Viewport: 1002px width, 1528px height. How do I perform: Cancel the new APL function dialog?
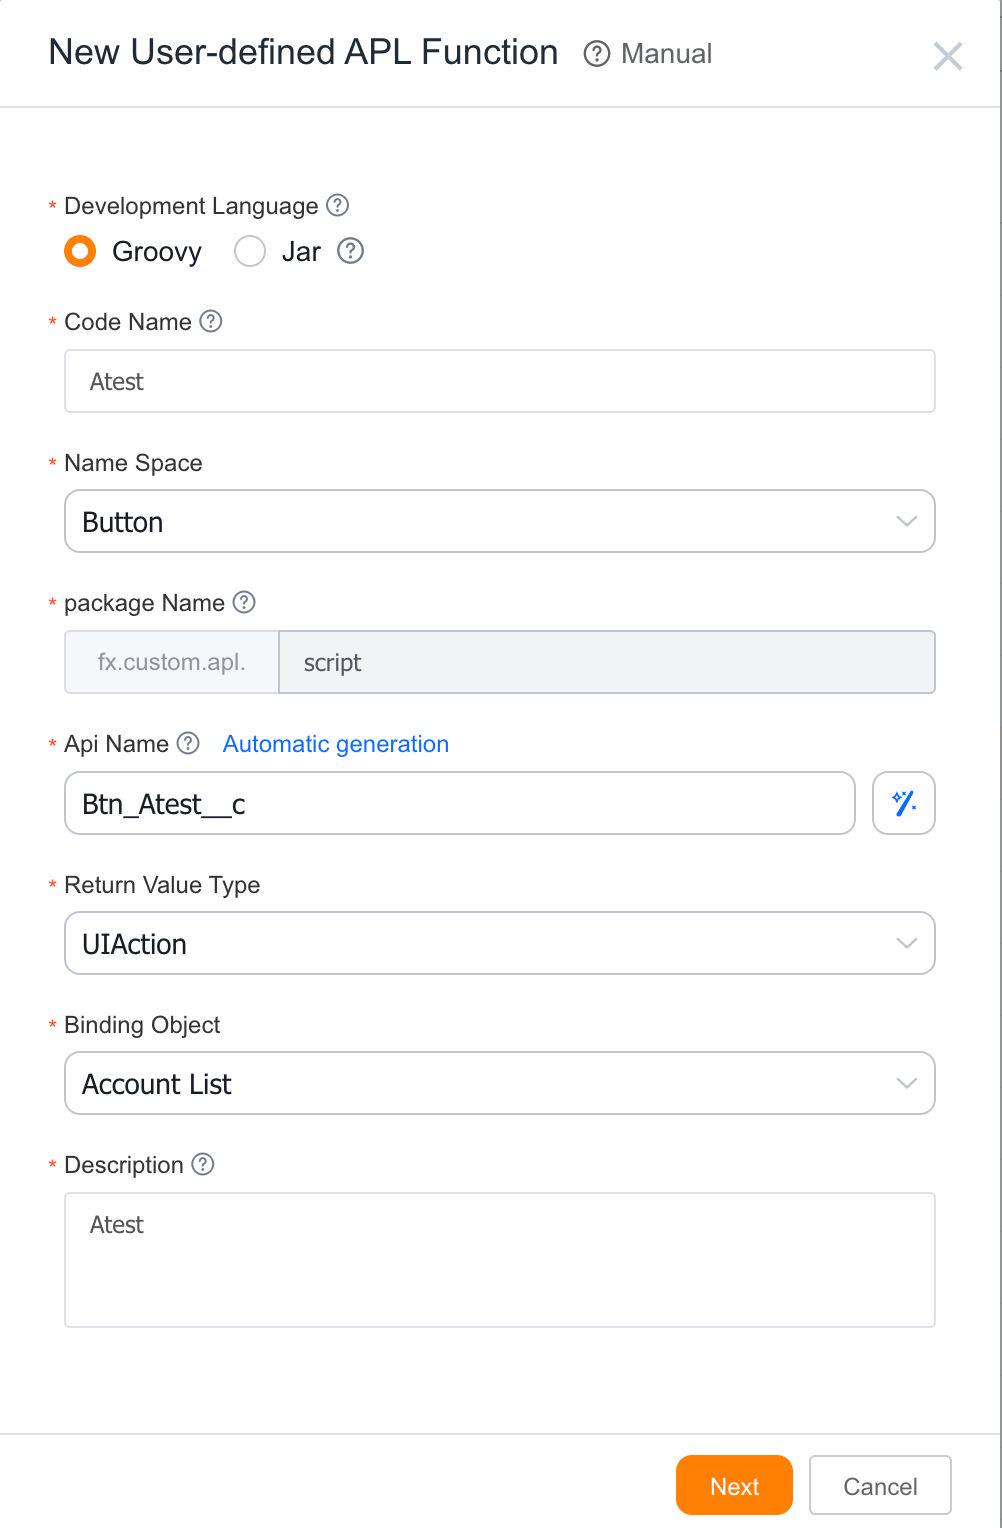(x=879, y=1486)
